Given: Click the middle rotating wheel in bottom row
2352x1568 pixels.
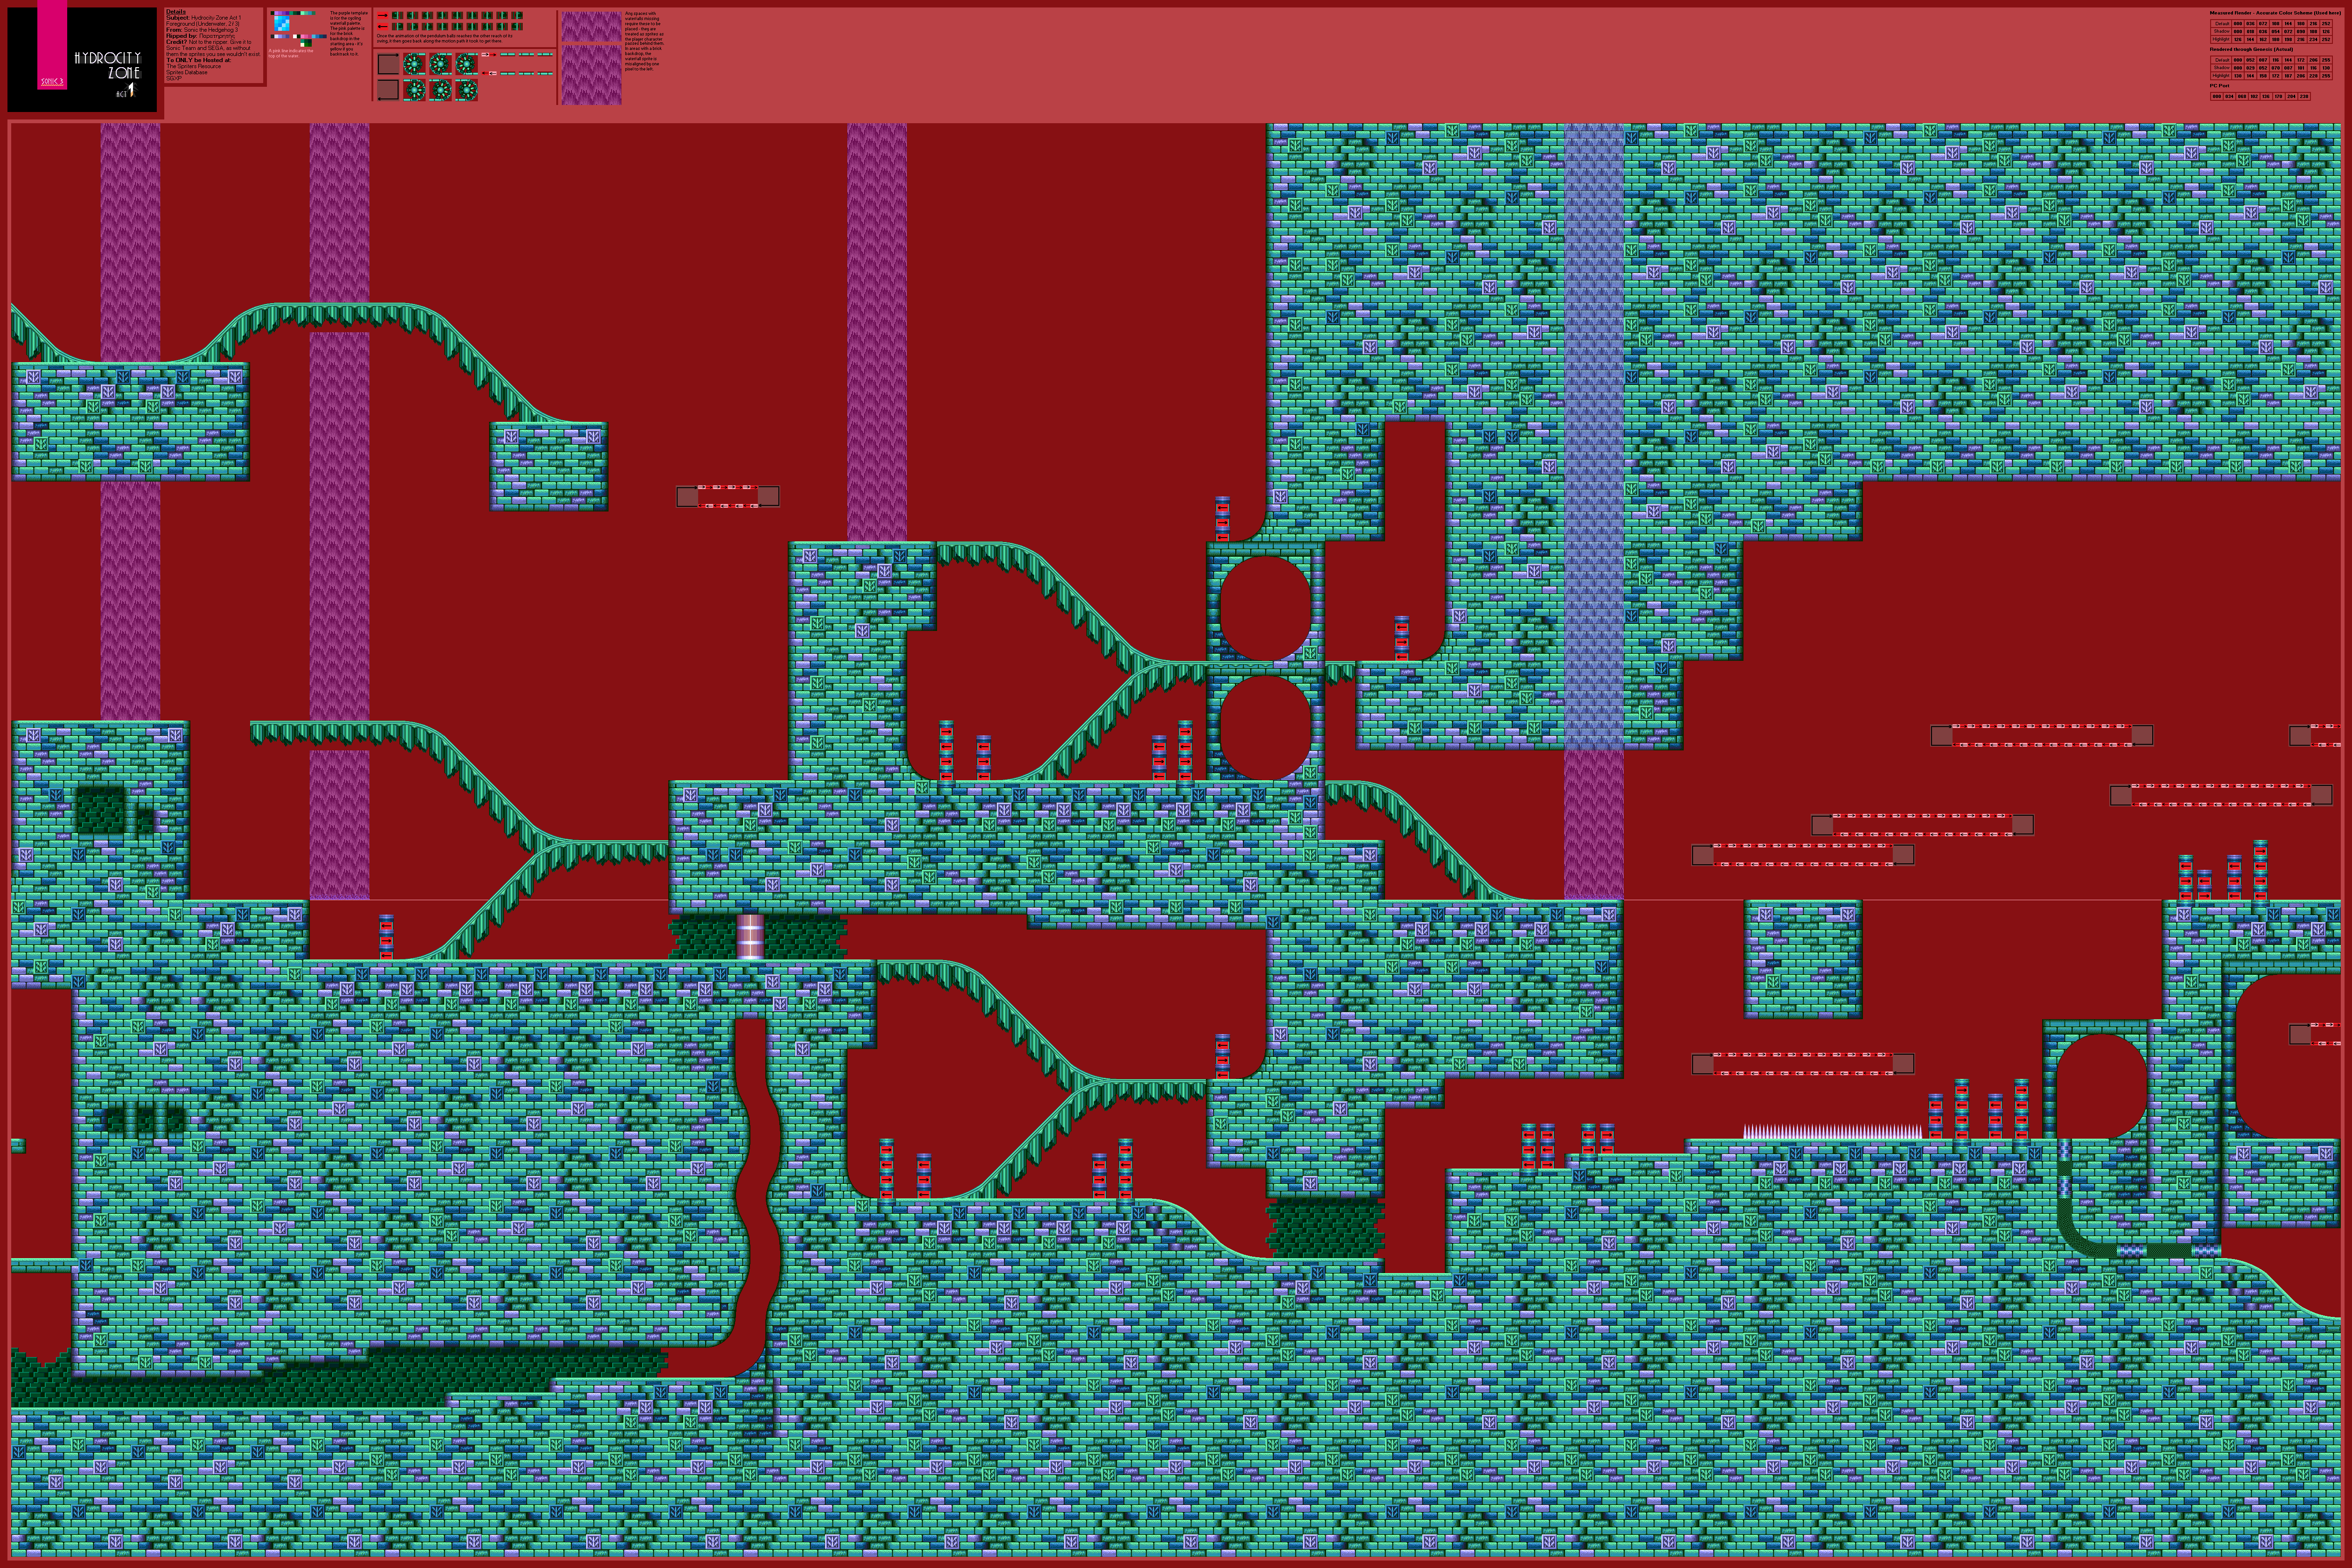Looking at the screenshot, I should coord(441,90).
